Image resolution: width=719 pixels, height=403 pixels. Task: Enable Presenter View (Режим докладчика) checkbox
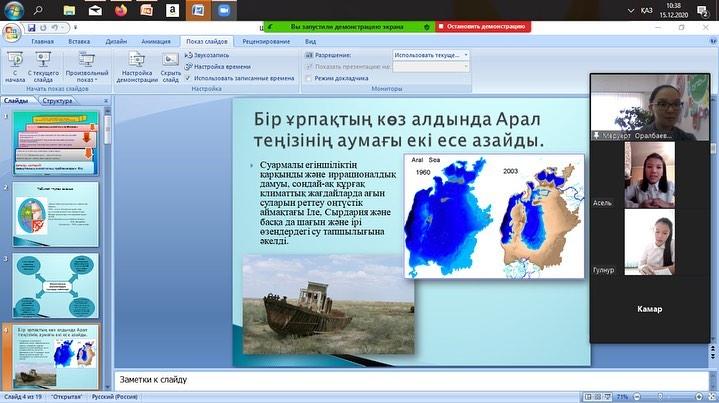pos(309,77)
